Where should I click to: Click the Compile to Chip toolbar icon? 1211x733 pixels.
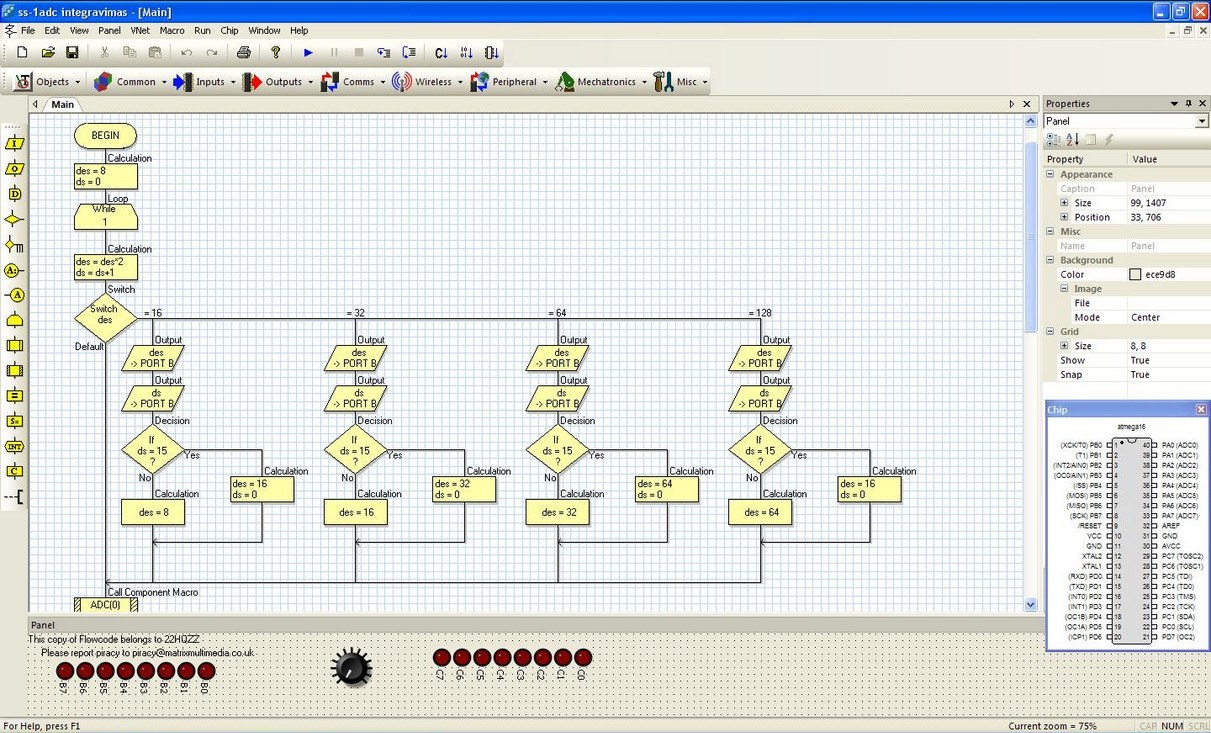pos(491,52)
